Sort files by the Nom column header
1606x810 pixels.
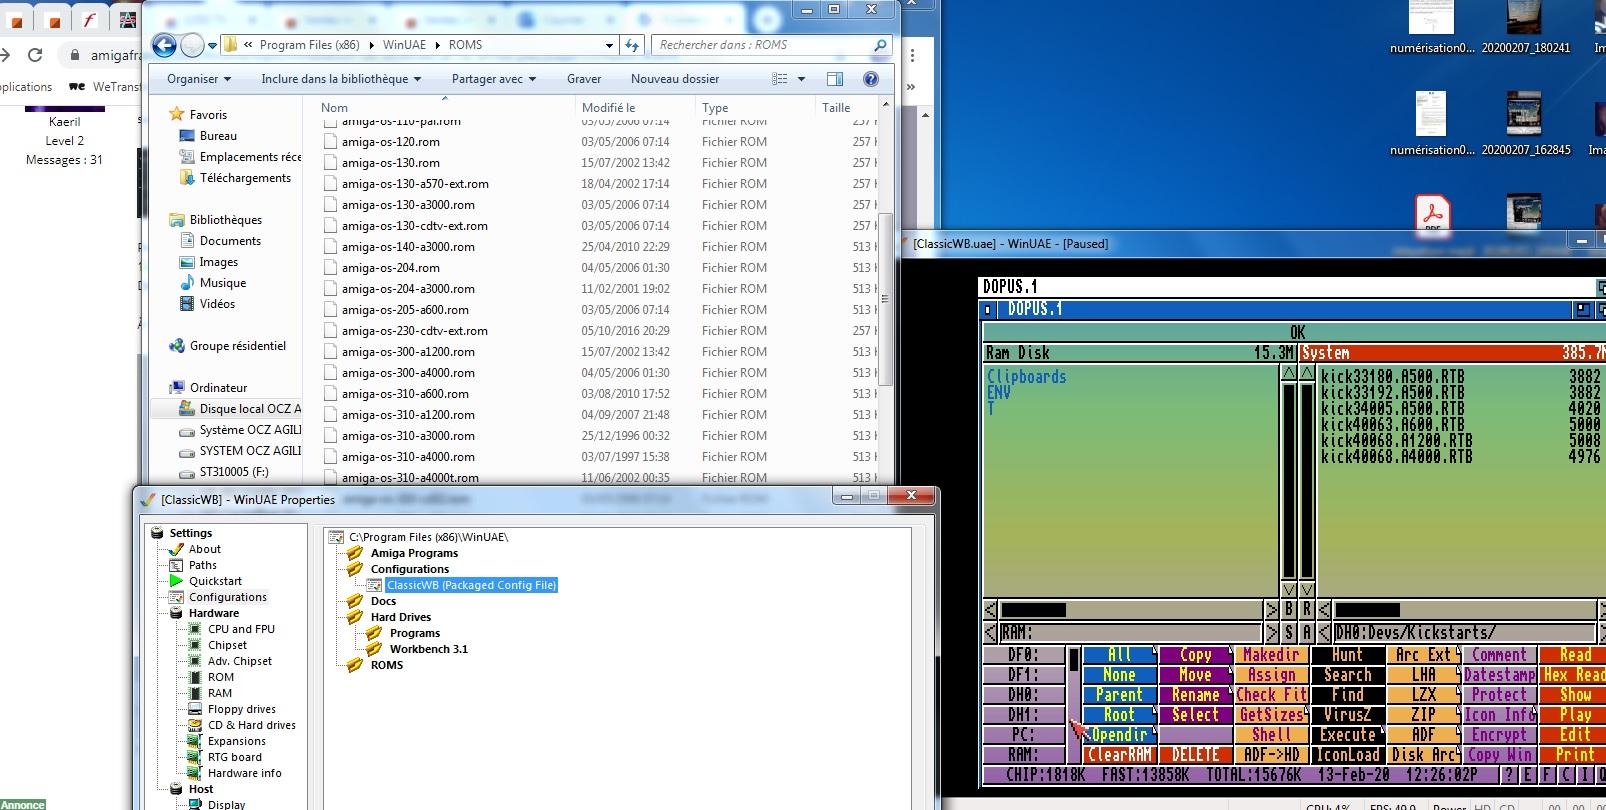pyautogui.click(x=335, y=108)
